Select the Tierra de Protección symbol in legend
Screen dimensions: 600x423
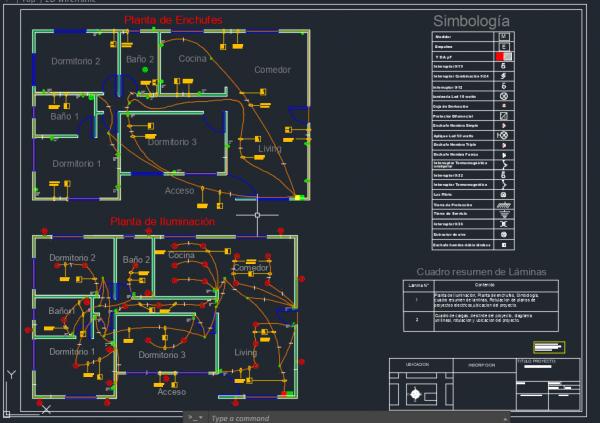[504, 205]
